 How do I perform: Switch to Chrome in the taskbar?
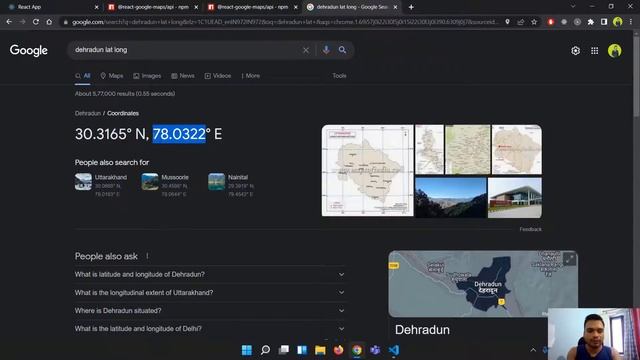(357, 350)
